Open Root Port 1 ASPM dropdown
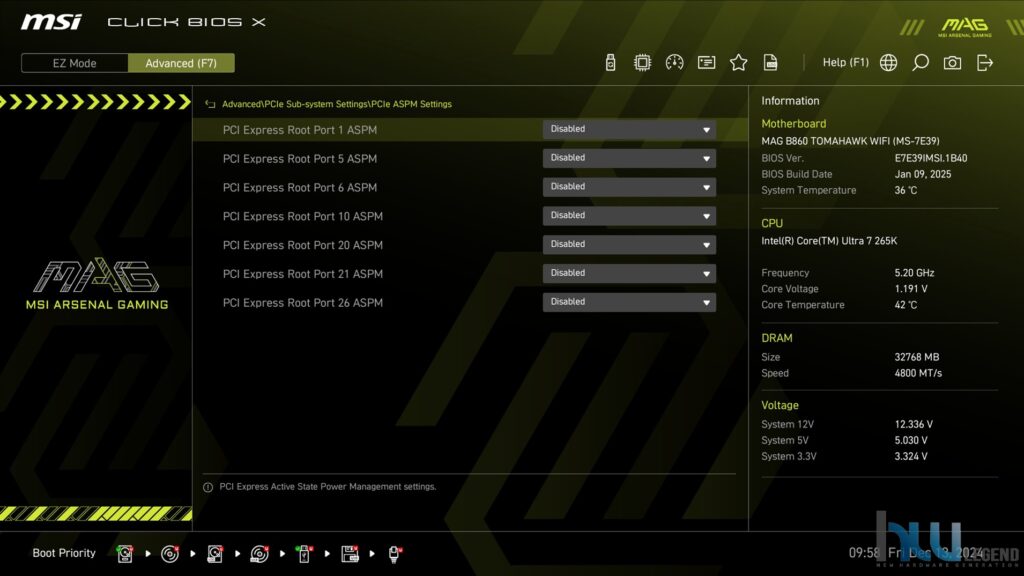 pos(629,129)
